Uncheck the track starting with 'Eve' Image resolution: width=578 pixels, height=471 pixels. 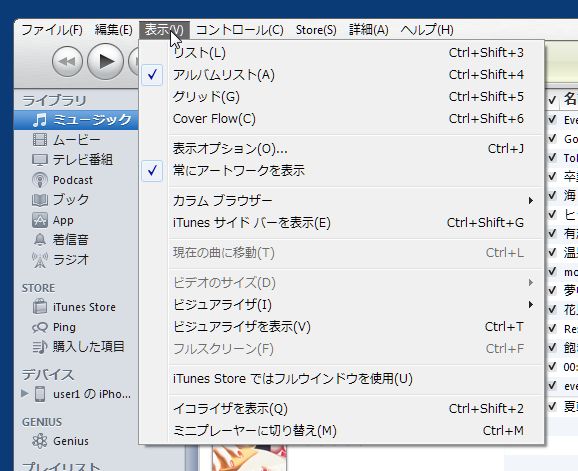tap(552, 119)
